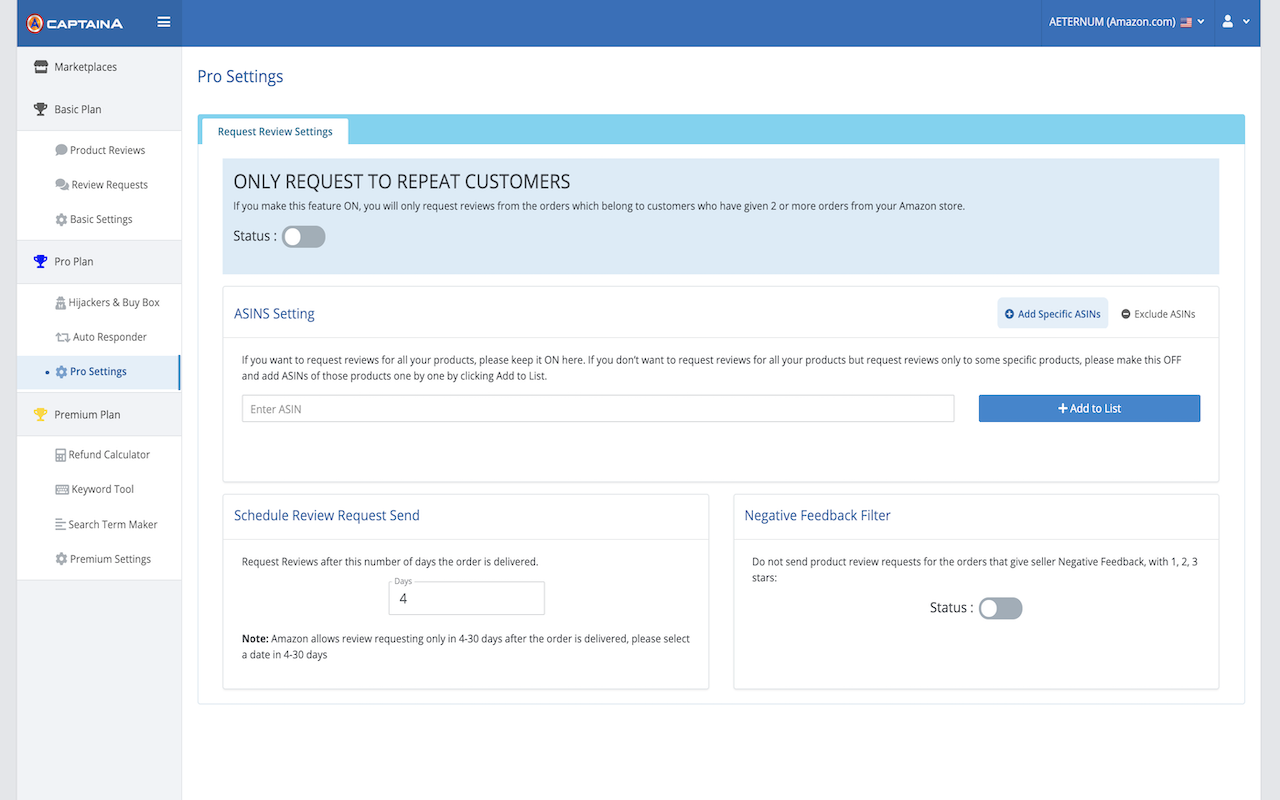Open the hamburger menu next to the logo
The width and height of the screenshot is (1280, 800).
[x=163, y=21]
